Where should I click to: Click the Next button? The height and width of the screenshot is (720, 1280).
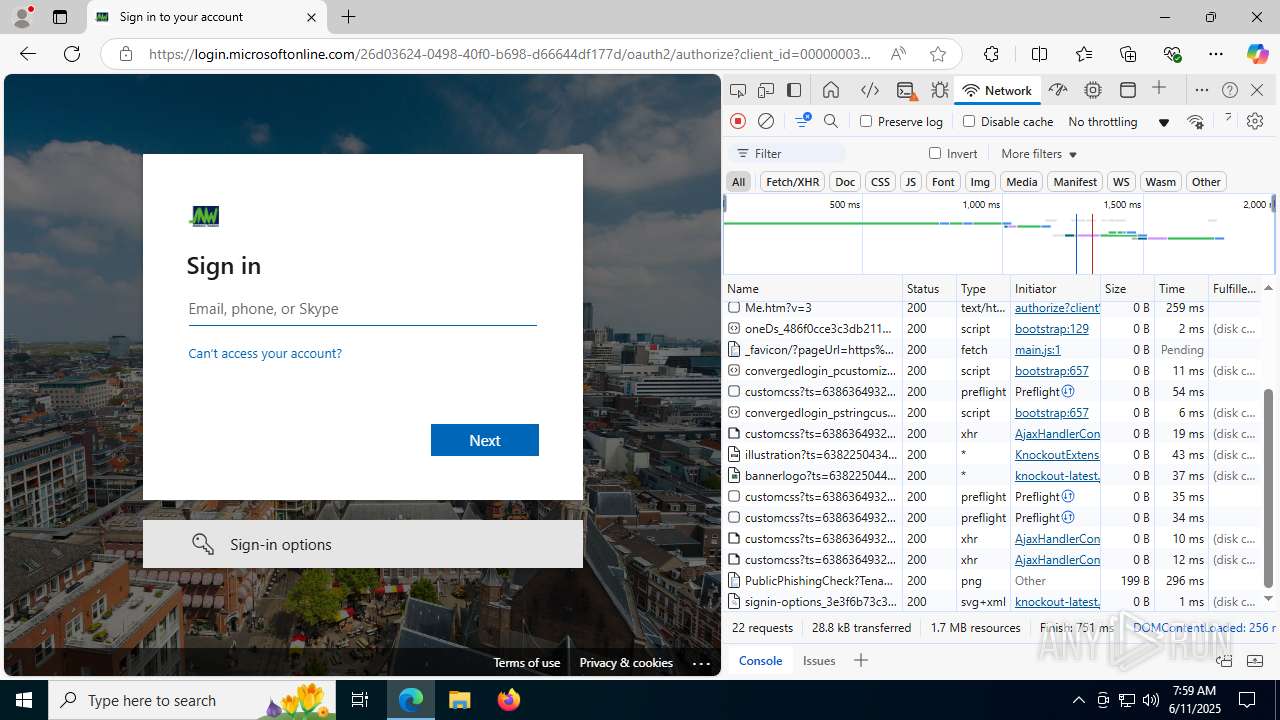pos(485,440)
